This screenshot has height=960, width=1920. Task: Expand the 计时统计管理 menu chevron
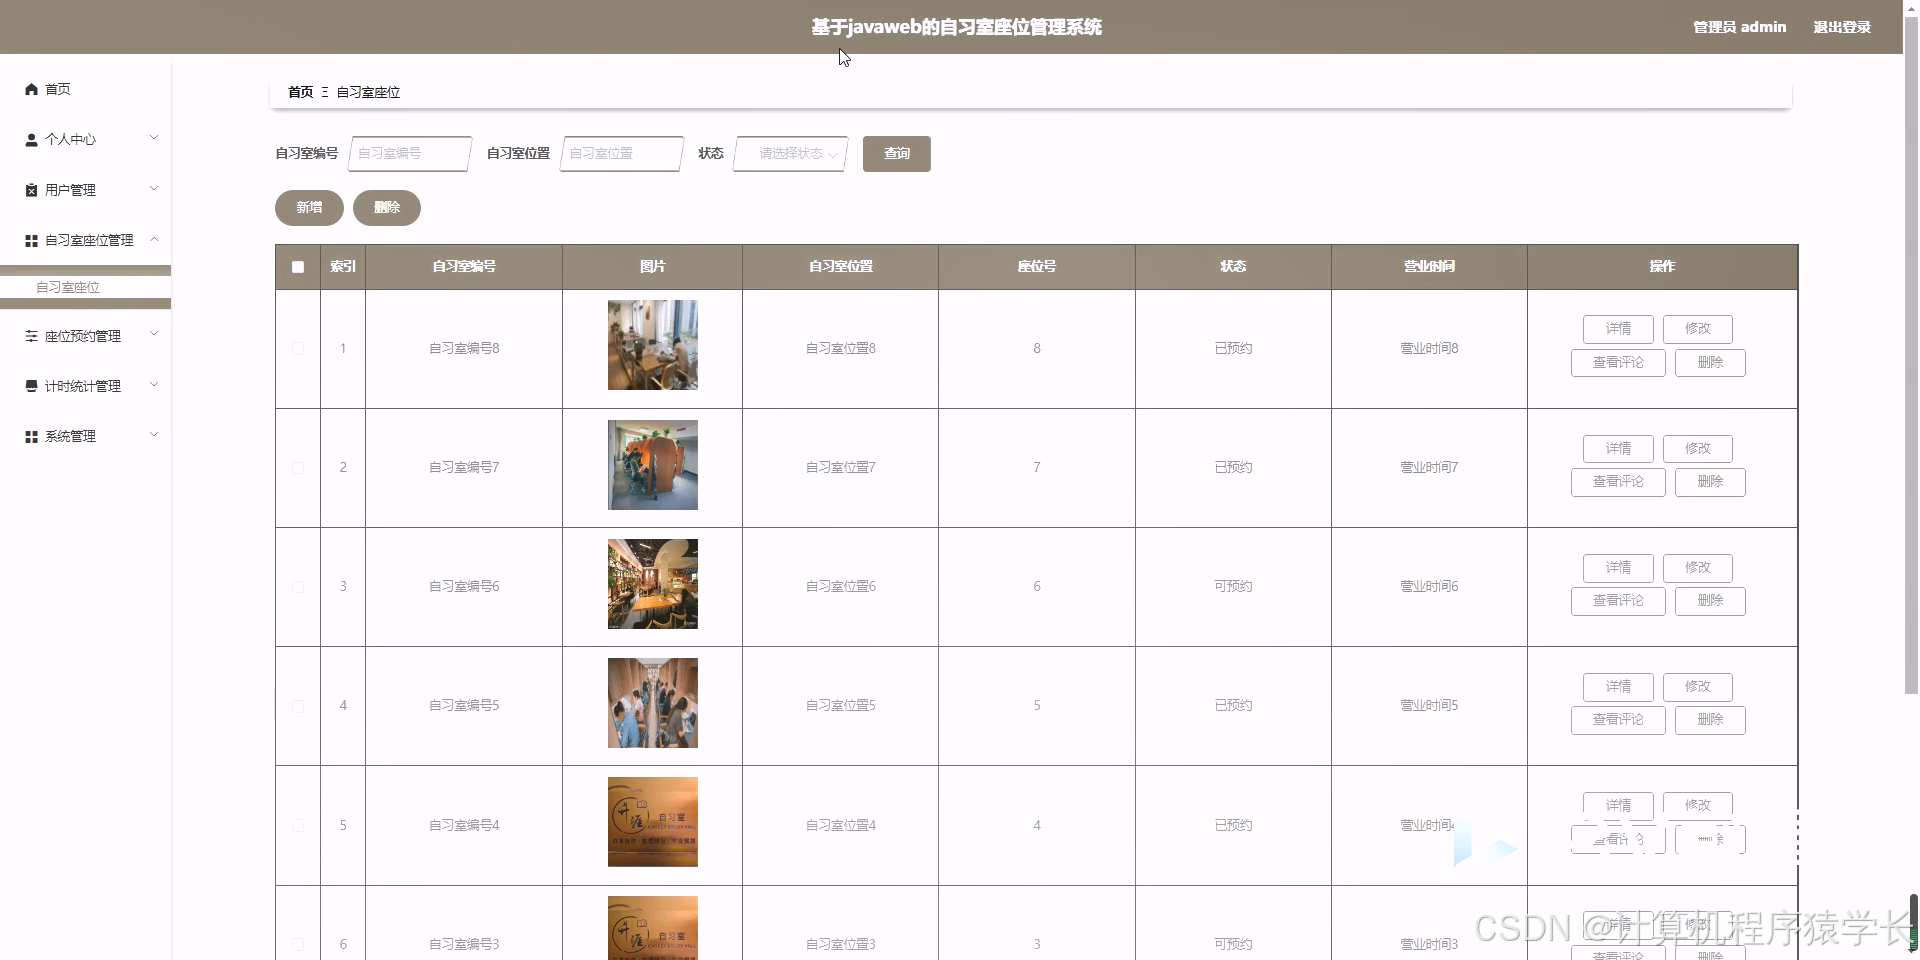(154, 384)
